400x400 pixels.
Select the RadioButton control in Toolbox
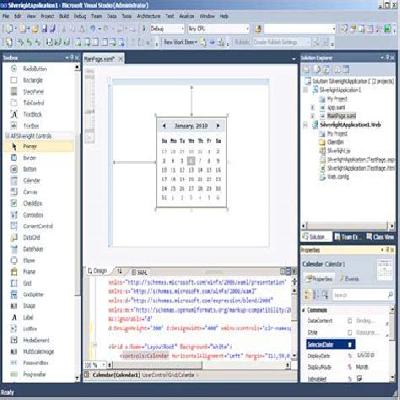(35, 69)
